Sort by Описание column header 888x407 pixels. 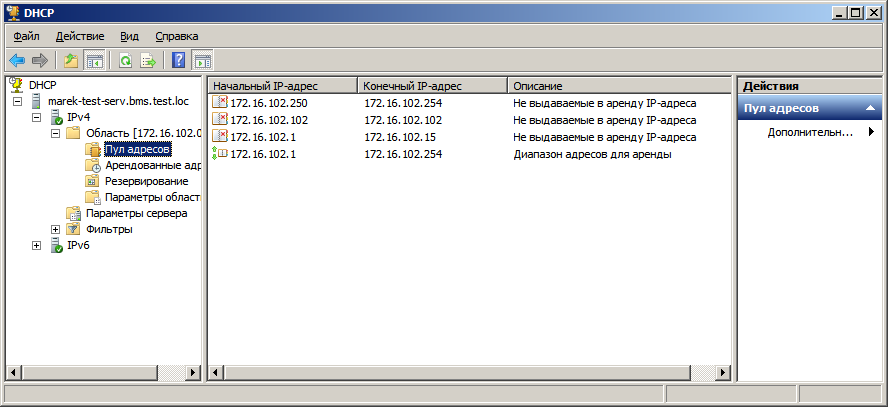(x=620, y=86)
